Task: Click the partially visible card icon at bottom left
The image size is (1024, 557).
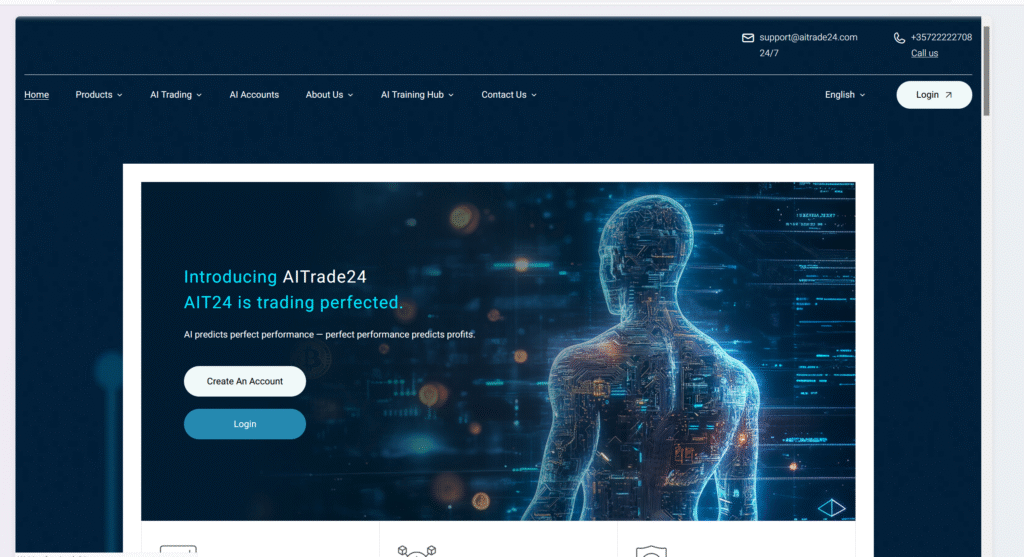Action: tap(178, 550)
